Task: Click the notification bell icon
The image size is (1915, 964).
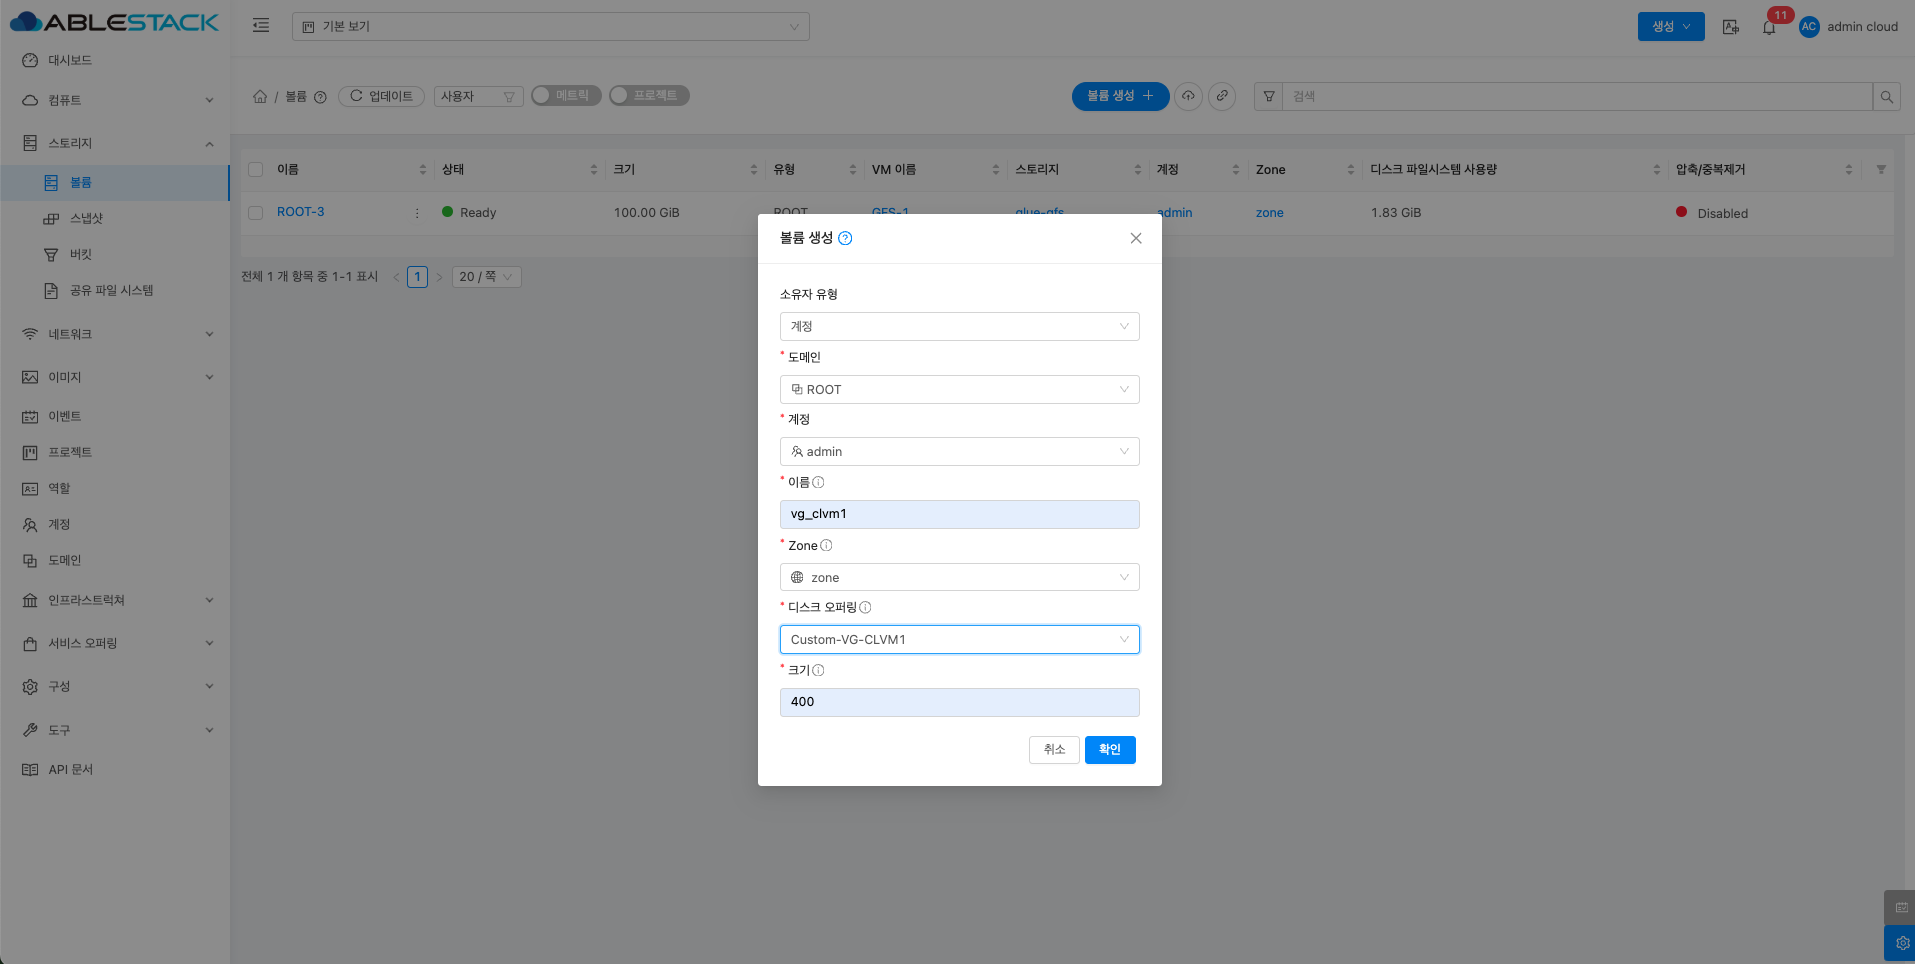Action: click(x=1769, y=27)
